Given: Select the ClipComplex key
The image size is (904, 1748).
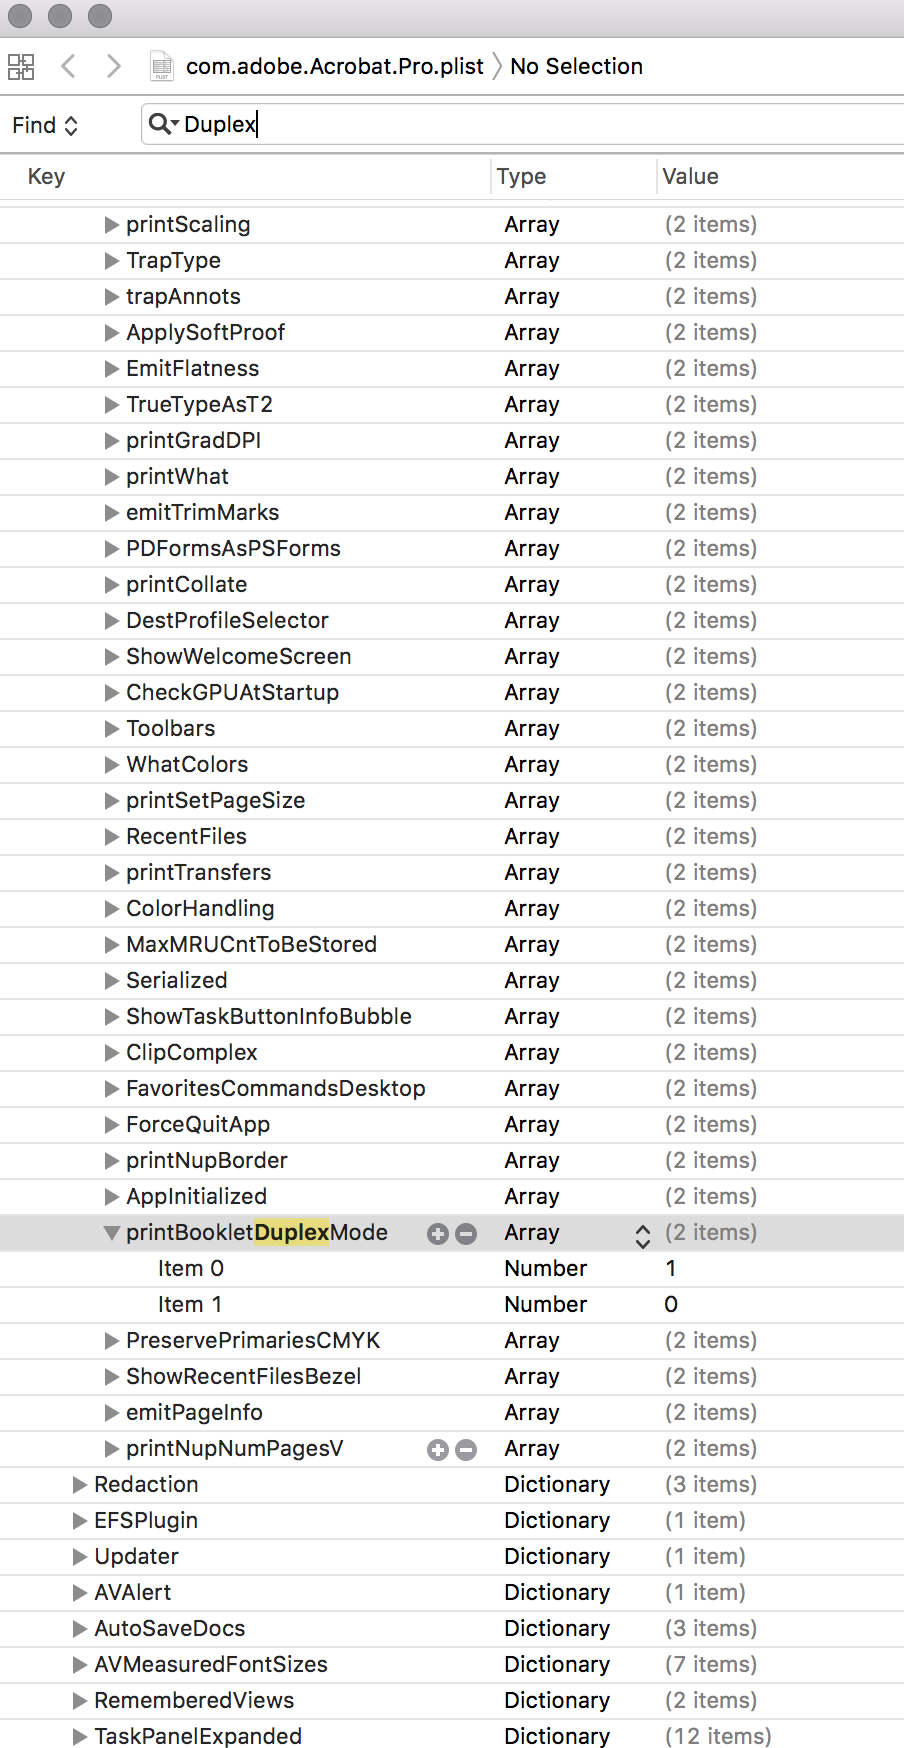Looking at the screenshot, I should tap(191, 1052).
